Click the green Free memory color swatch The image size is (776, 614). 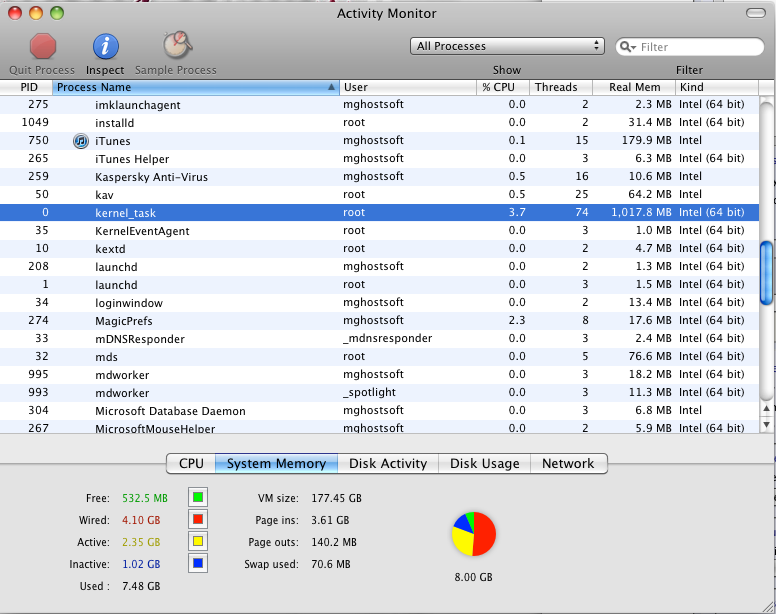pos(198,497)
